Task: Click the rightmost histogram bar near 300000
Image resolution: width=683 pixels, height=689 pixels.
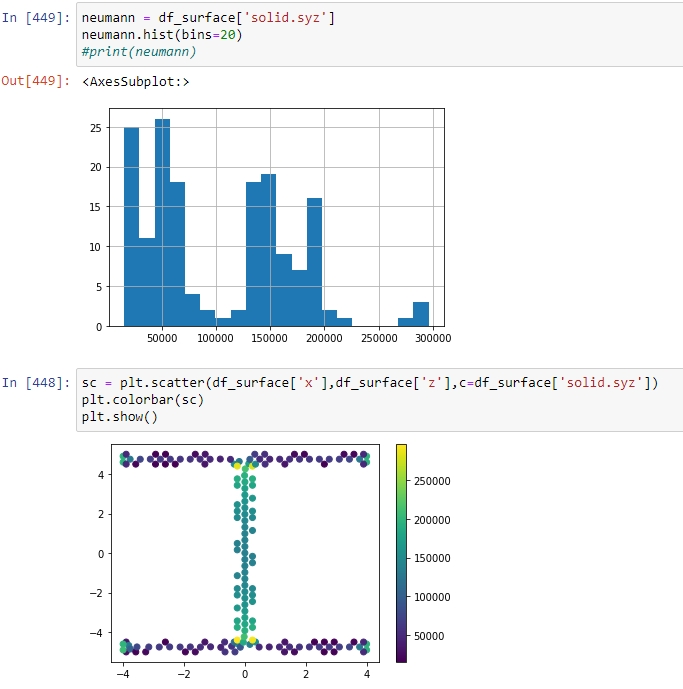Action: [421, 314]
